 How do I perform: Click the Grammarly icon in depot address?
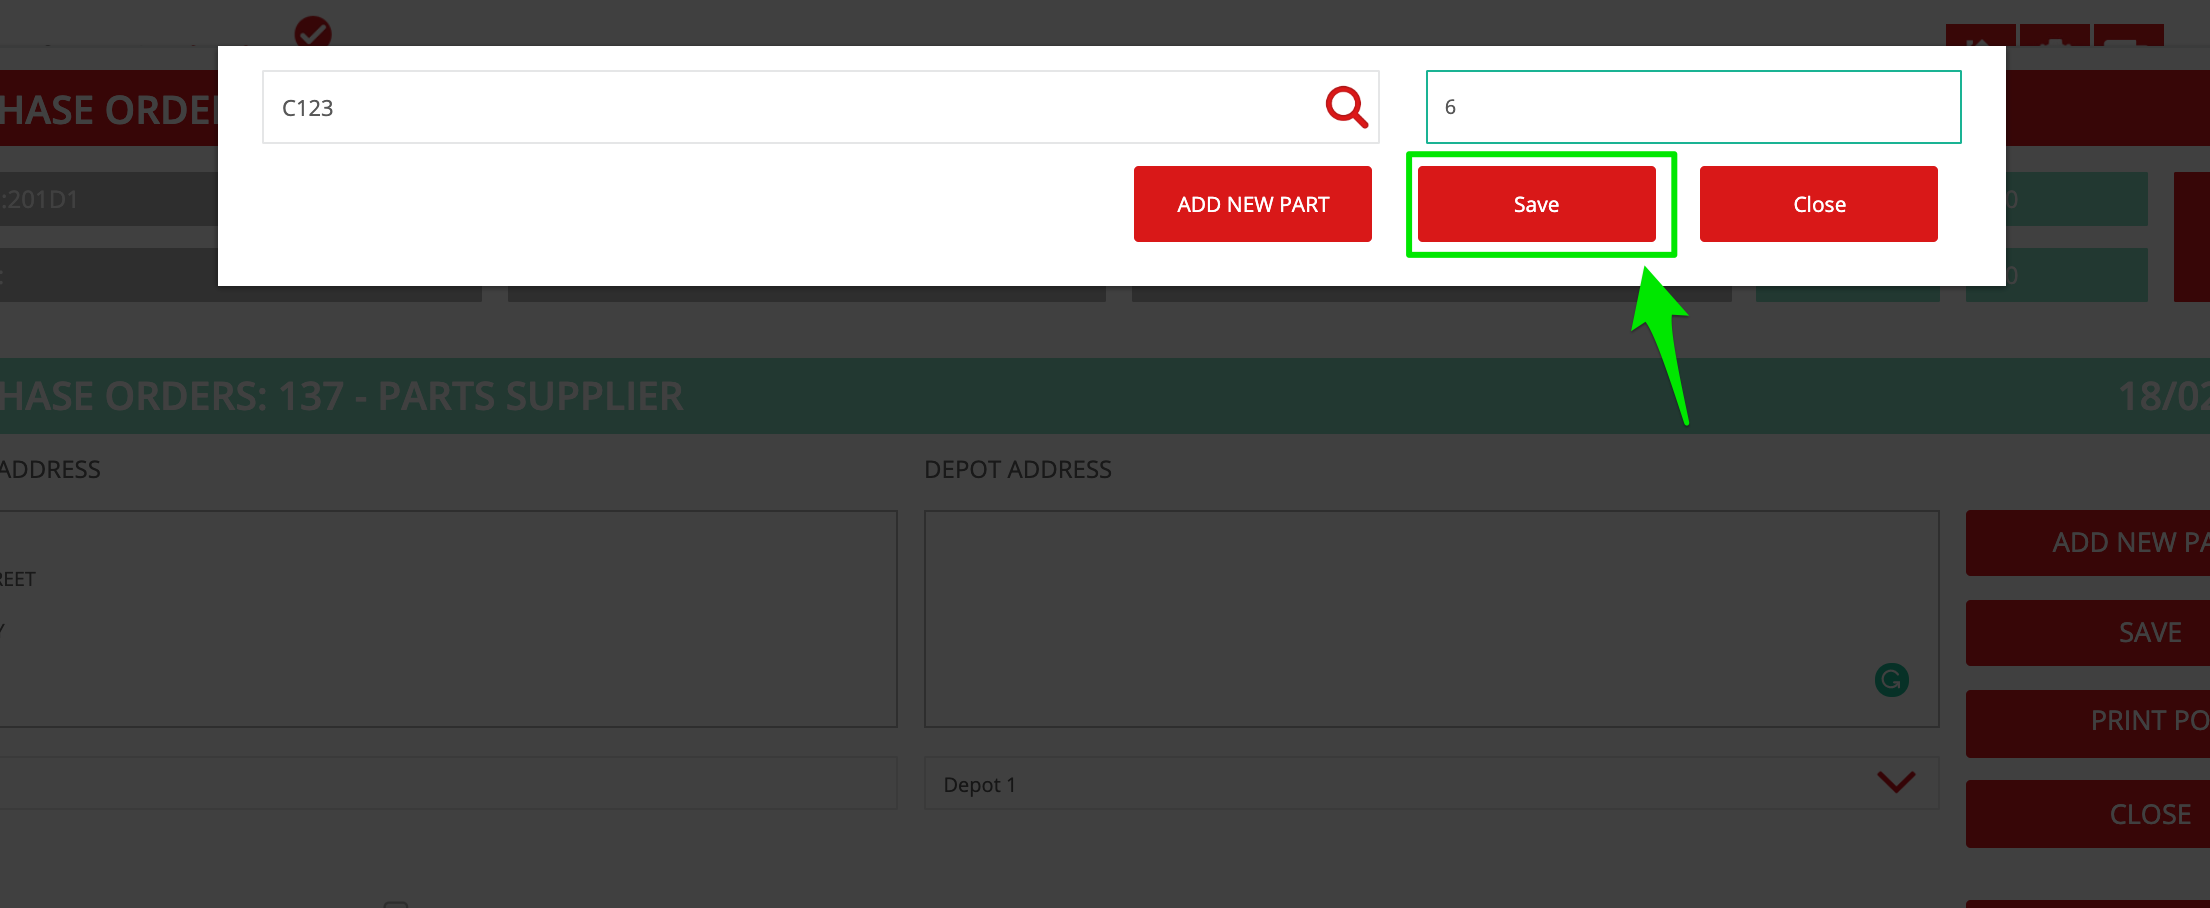(1891, 680)
